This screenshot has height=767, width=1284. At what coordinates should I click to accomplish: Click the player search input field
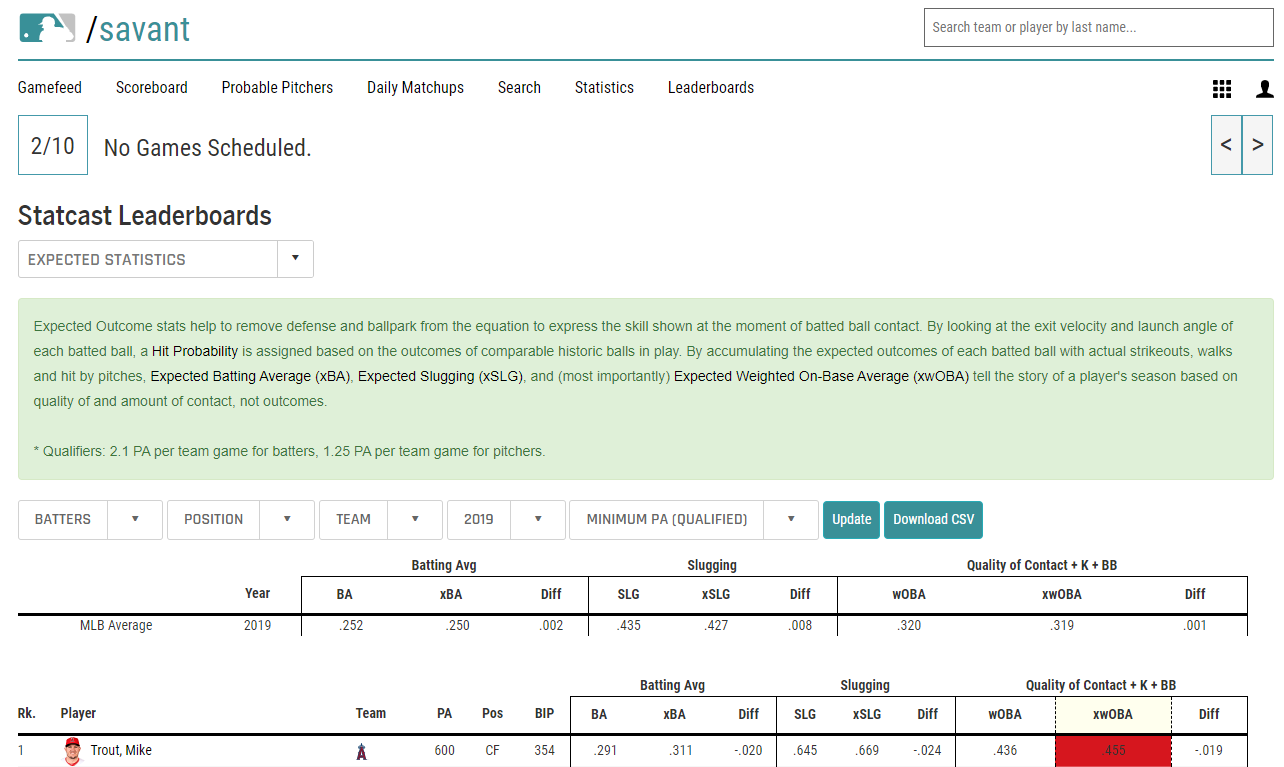point(1098,27)
